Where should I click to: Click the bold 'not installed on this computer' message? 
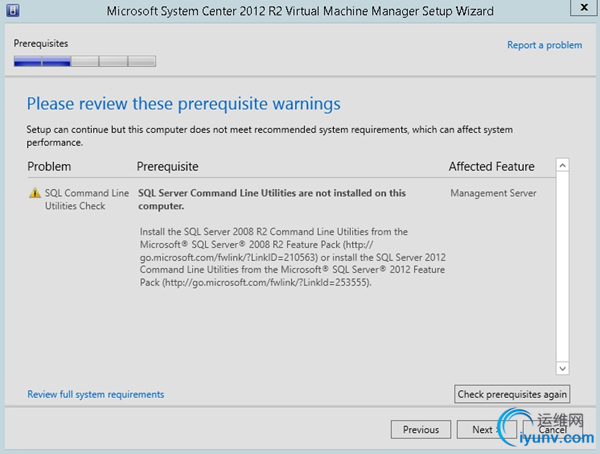point(272,199)
